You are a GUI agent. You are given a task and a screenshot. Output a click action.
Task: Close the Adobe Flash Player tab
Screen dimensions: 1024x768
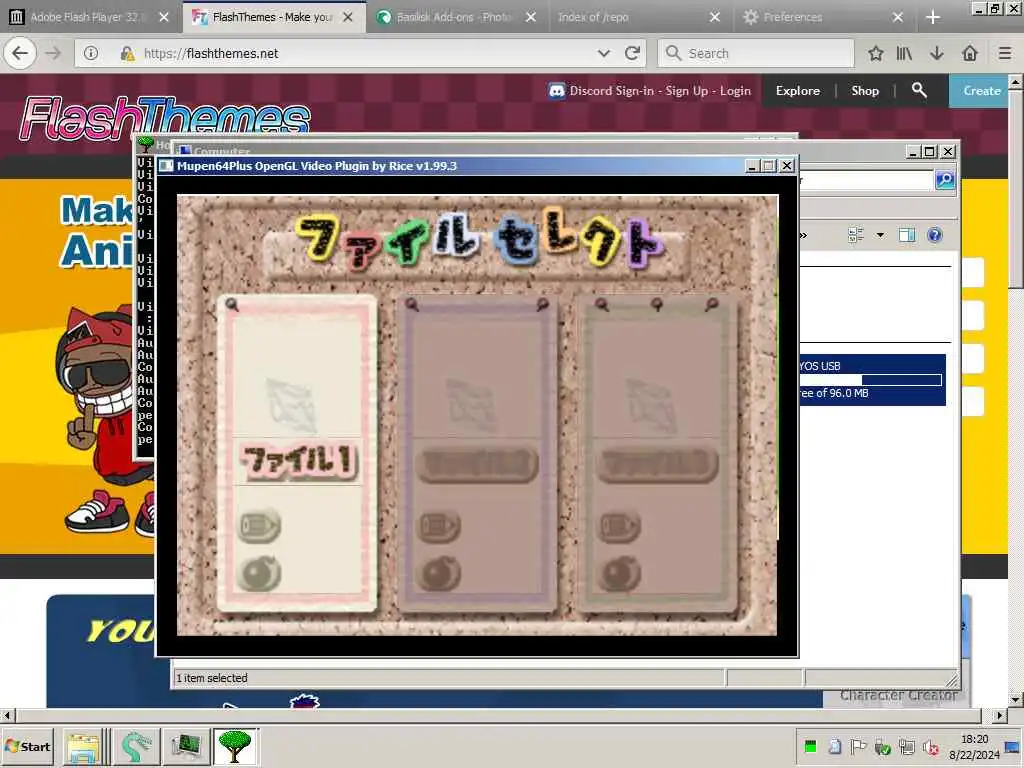pyautogui.click(x=164, y=17)
